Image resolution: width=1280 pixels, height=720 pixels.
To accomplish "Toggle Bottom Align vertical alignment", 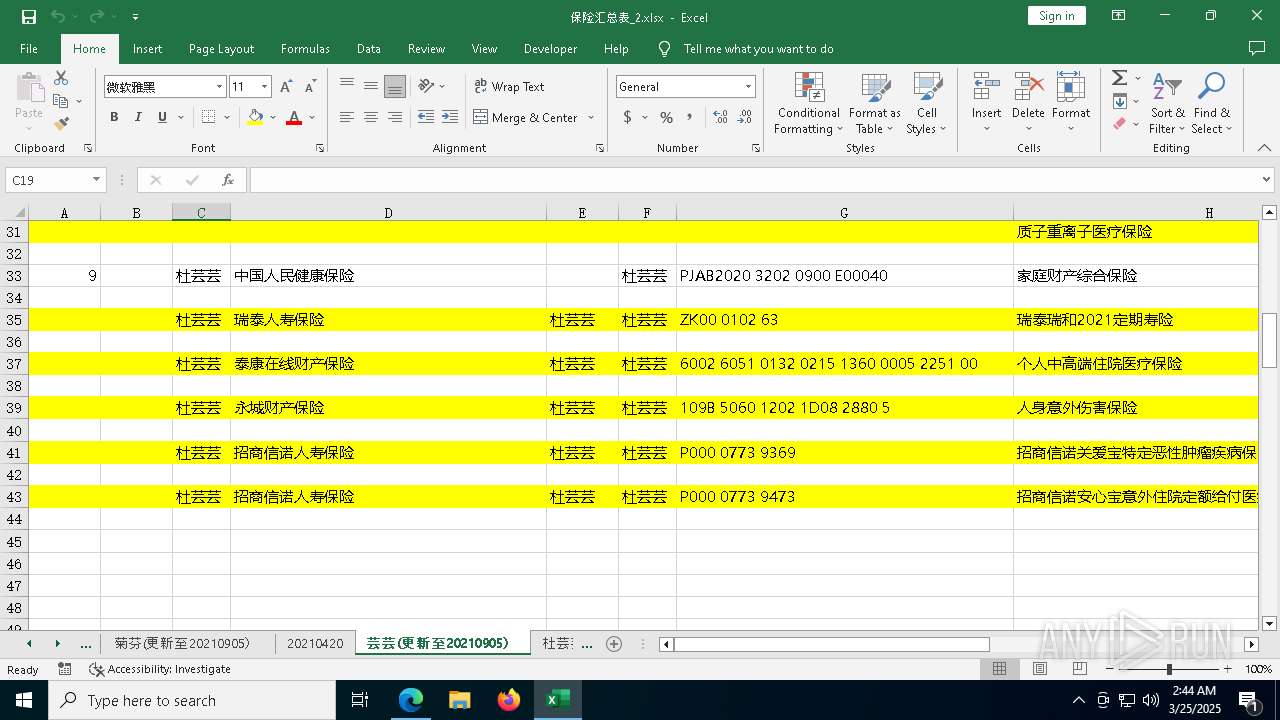I will pyautogui.click(x=395, y=87).
